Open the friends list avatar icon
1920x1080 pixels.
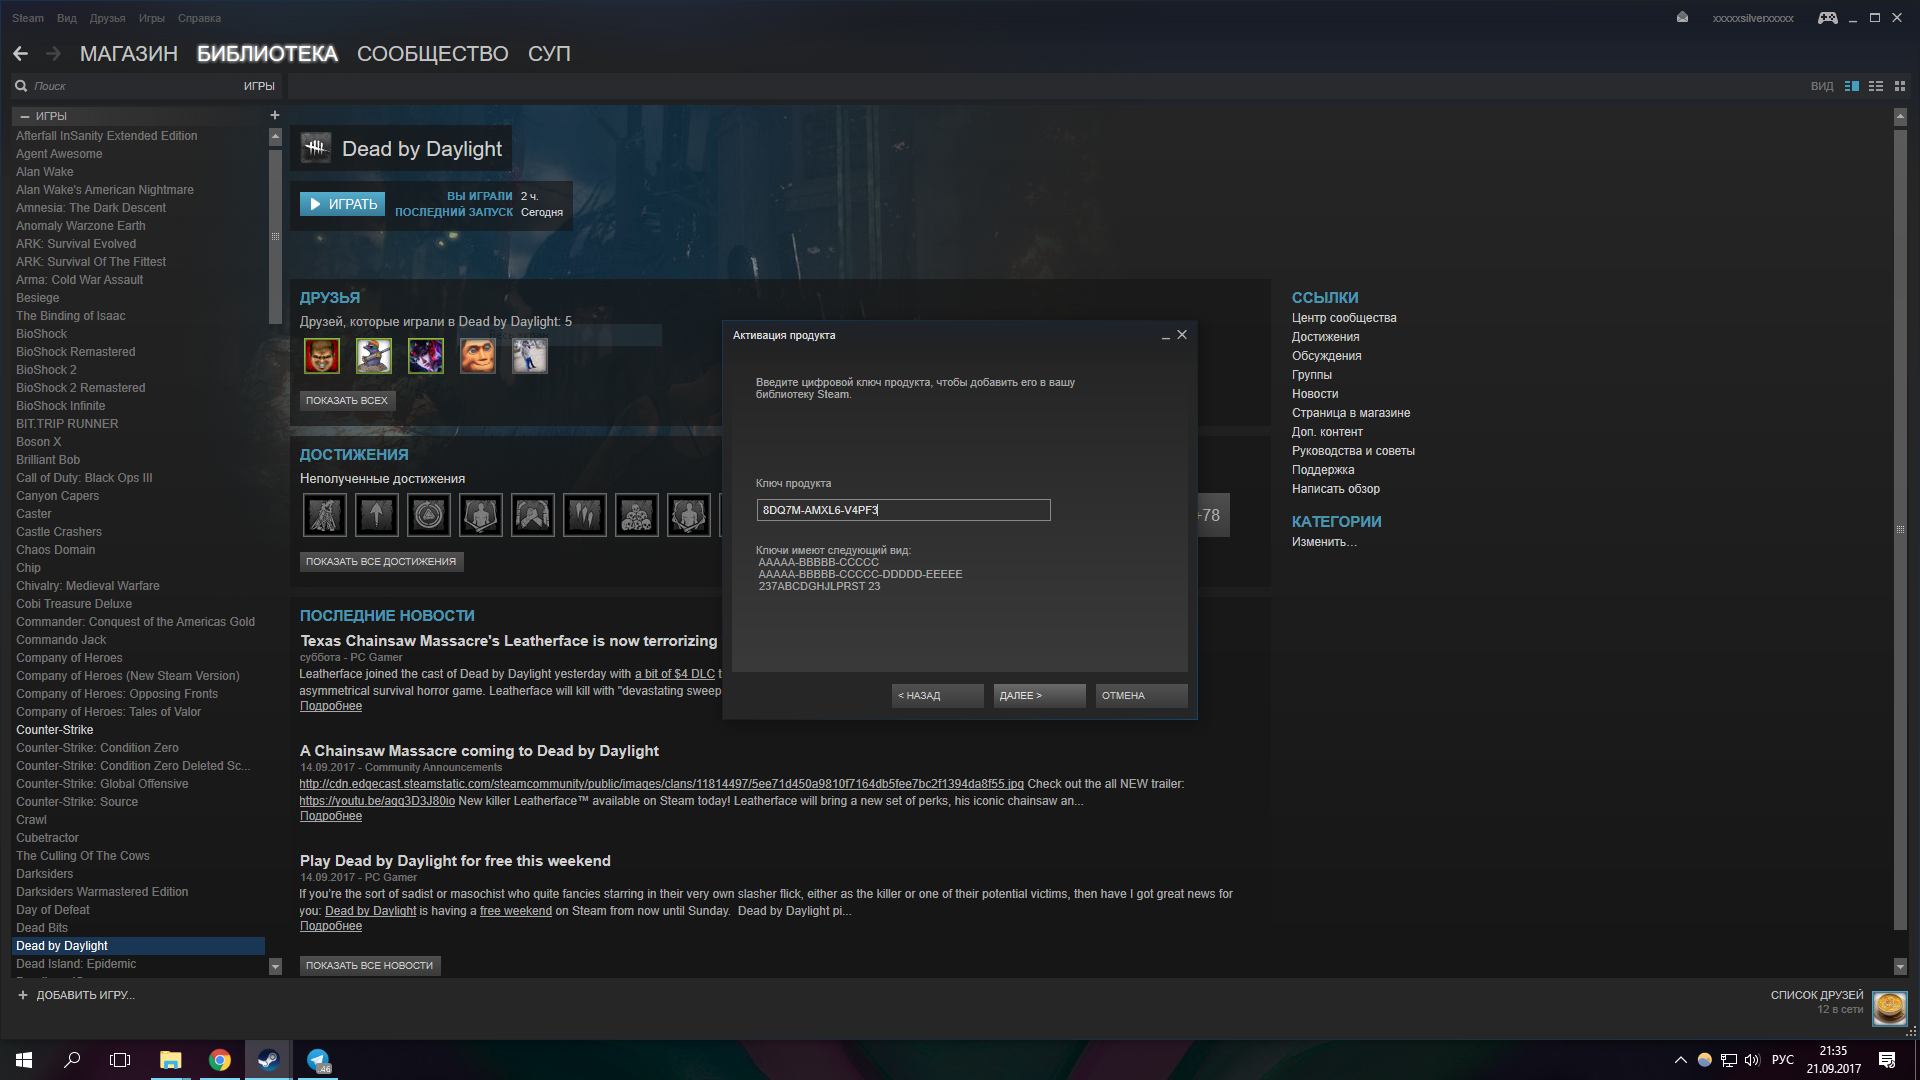point(1889,1008)
